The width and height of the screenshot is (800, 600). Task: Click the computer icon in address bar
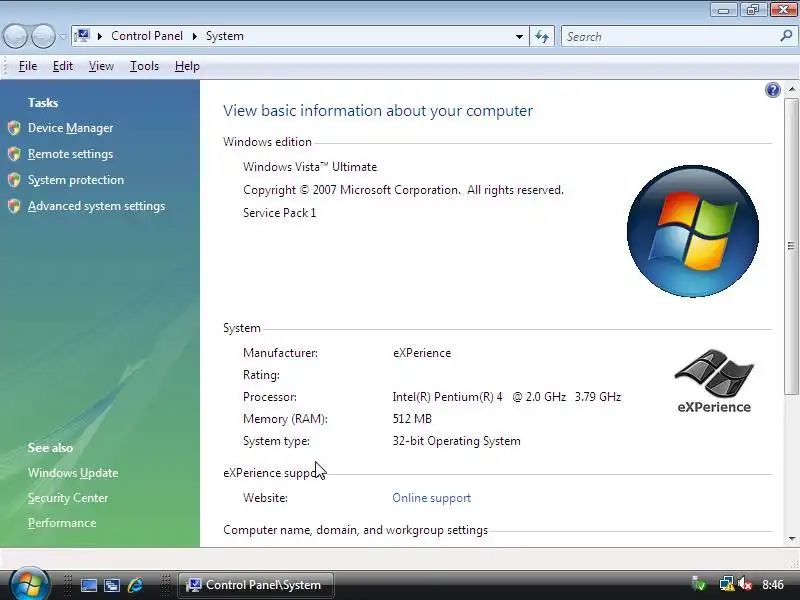(82, 36)
